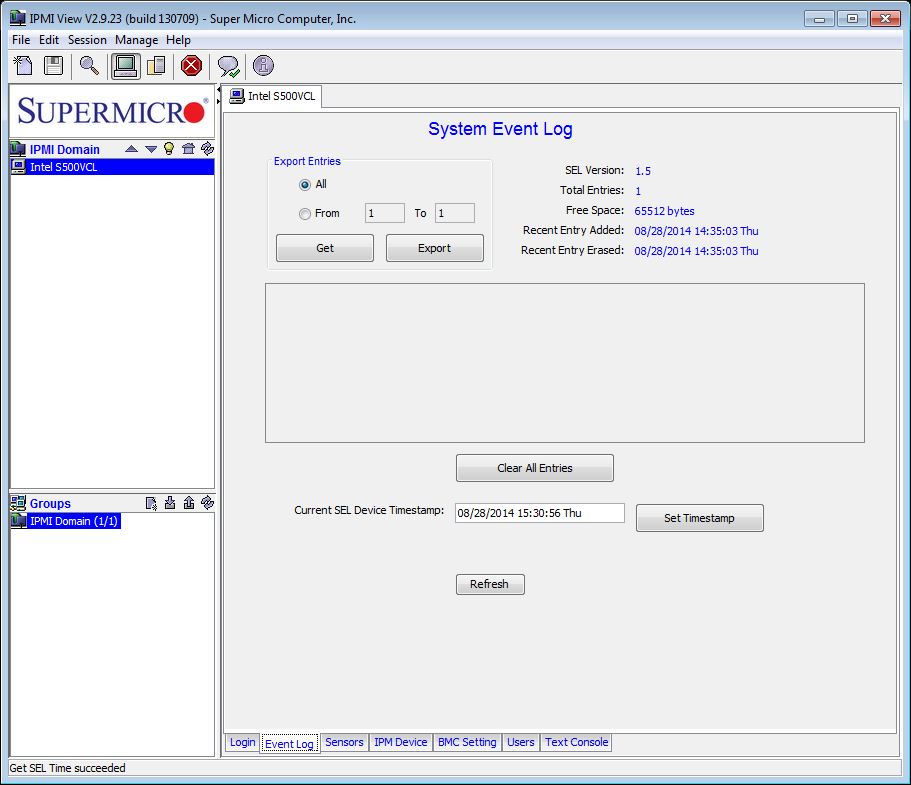Image resolution: width=911 pixels, height=785 pixels.
Task: Select the From range radio button
Action: point(304,214)
